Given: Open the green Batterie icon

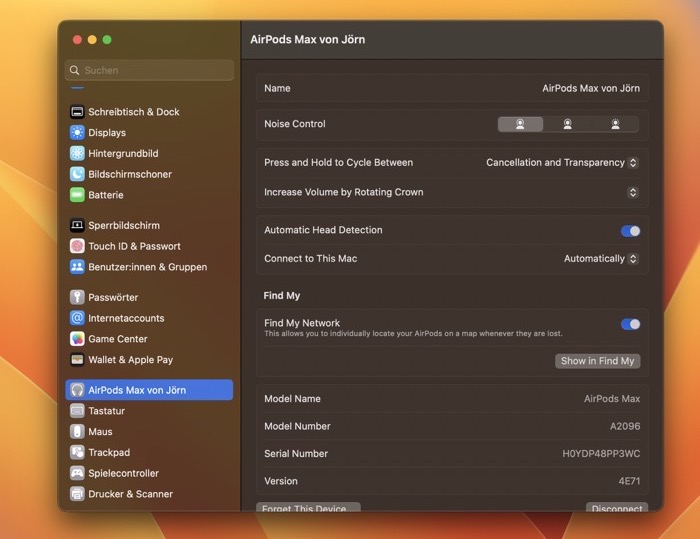Looking at the screenshot, I should point(77,195).
